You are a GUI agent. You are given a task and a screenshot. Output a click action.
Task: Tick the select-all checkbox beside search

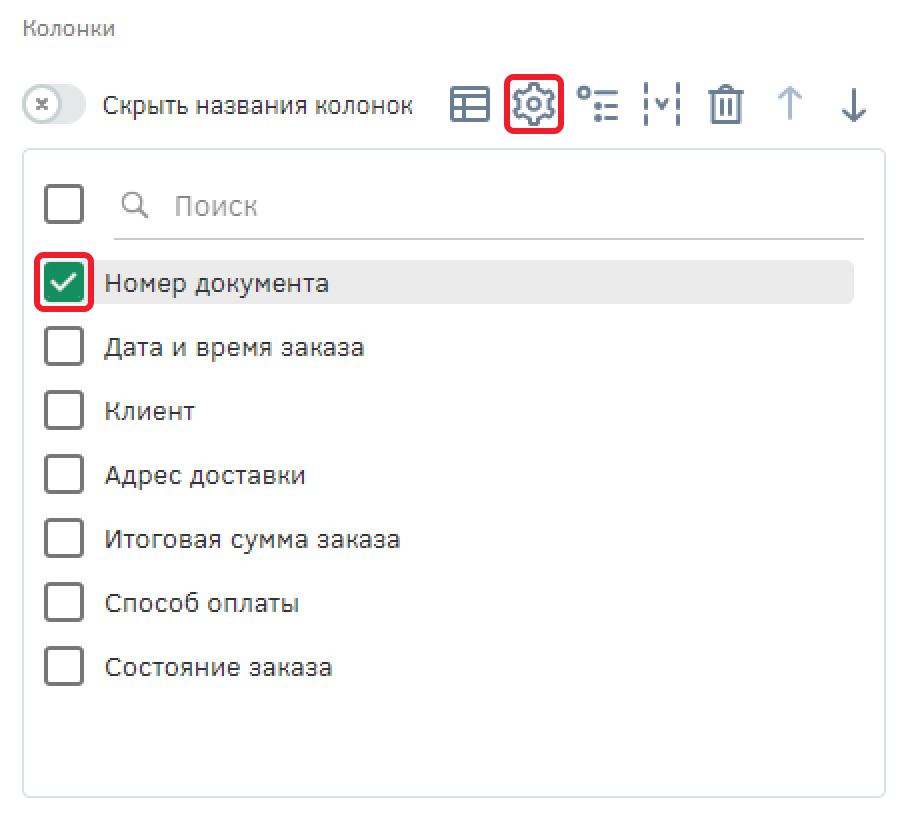64,205
